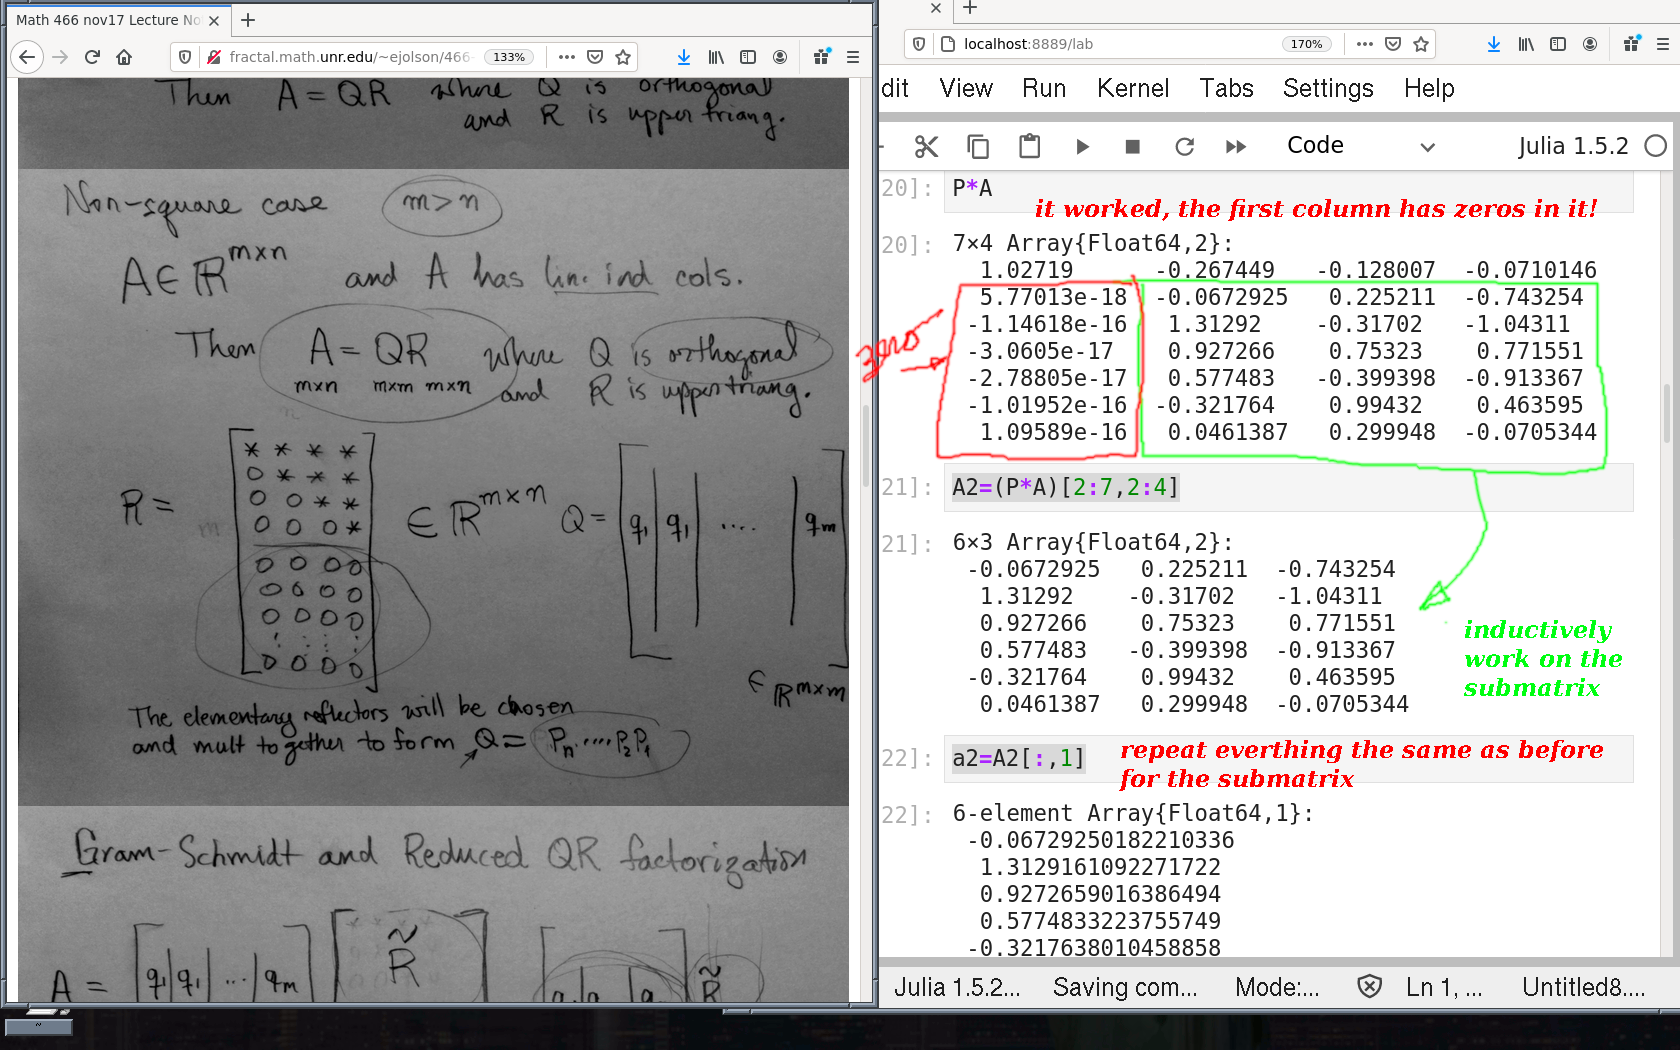The height and width of the screenshot is (1050, 1680).
Task: Open the Run menu
Action: [x=1043, y=89]
